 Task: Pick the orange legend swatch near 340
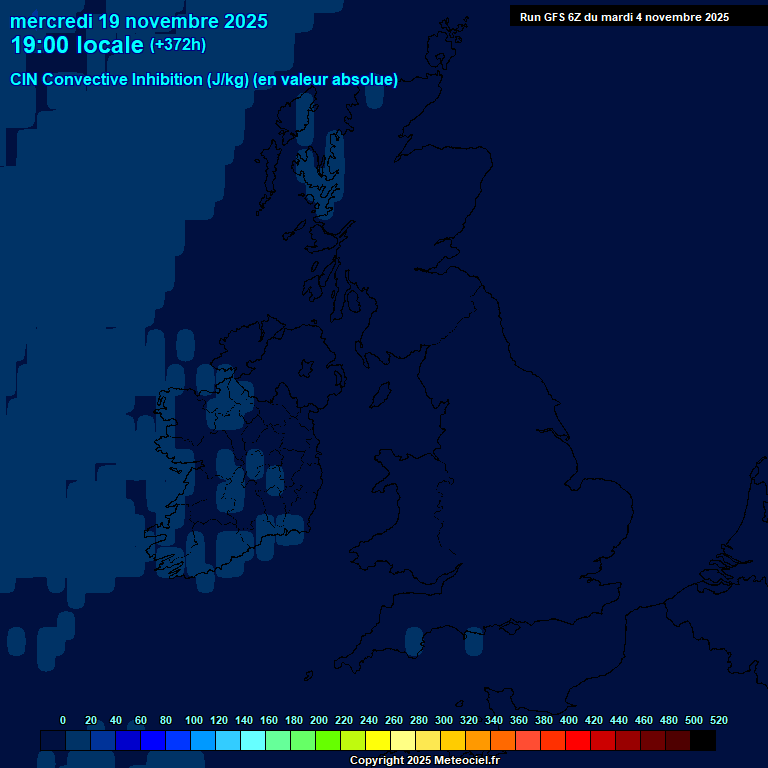tap(502, 741)
